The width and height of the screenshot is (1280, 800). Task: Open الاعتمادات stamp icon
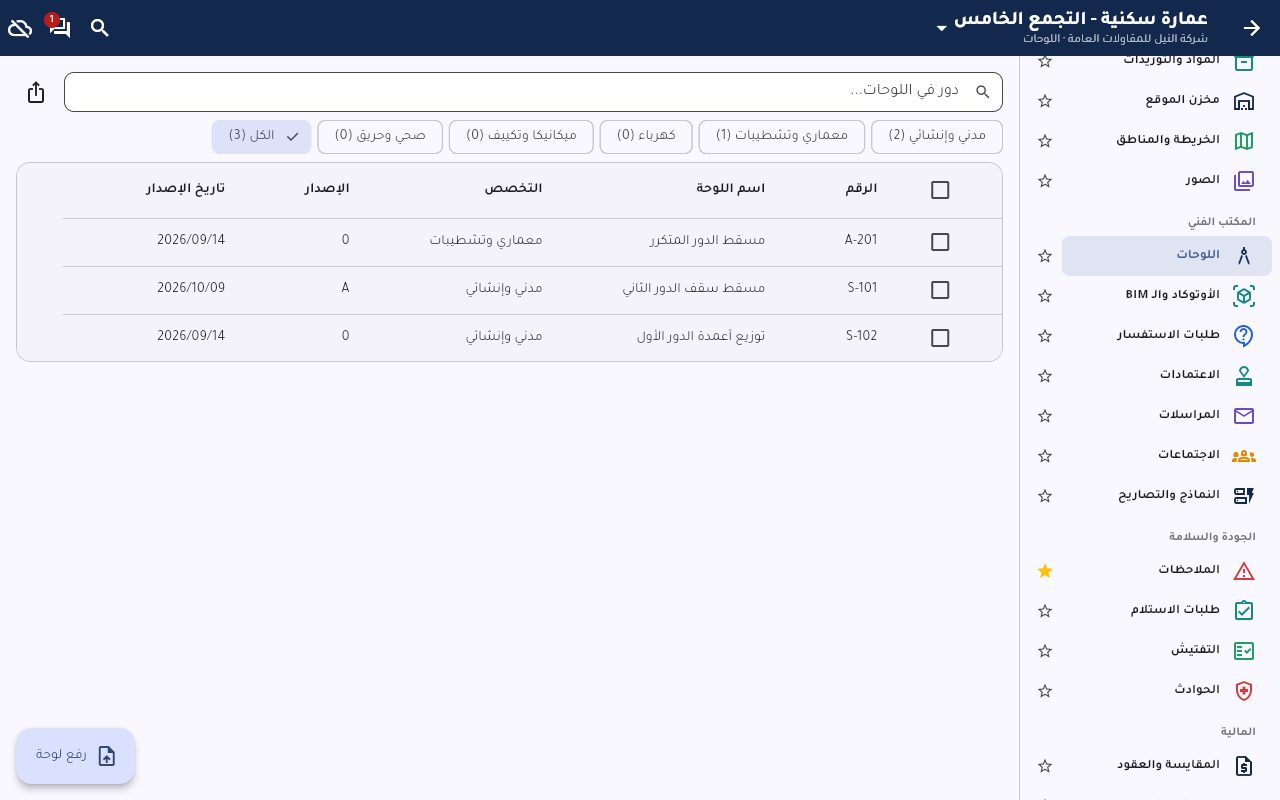pyautogui.click(x=1244, y=376)
